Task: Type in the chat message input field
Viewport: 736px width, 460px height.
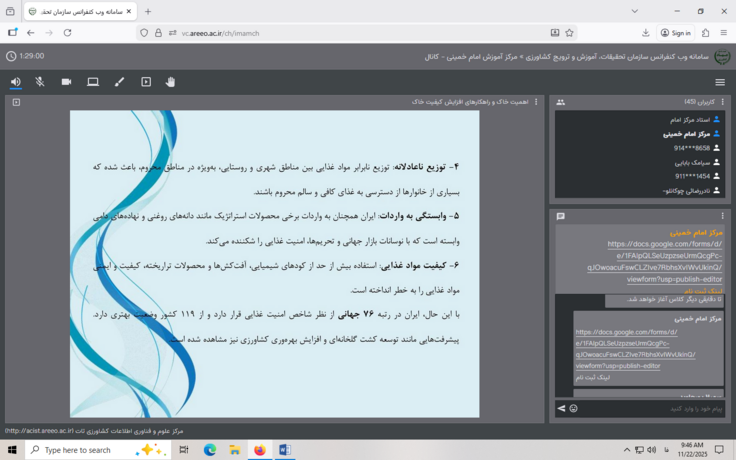Action: tap(650, 408)
